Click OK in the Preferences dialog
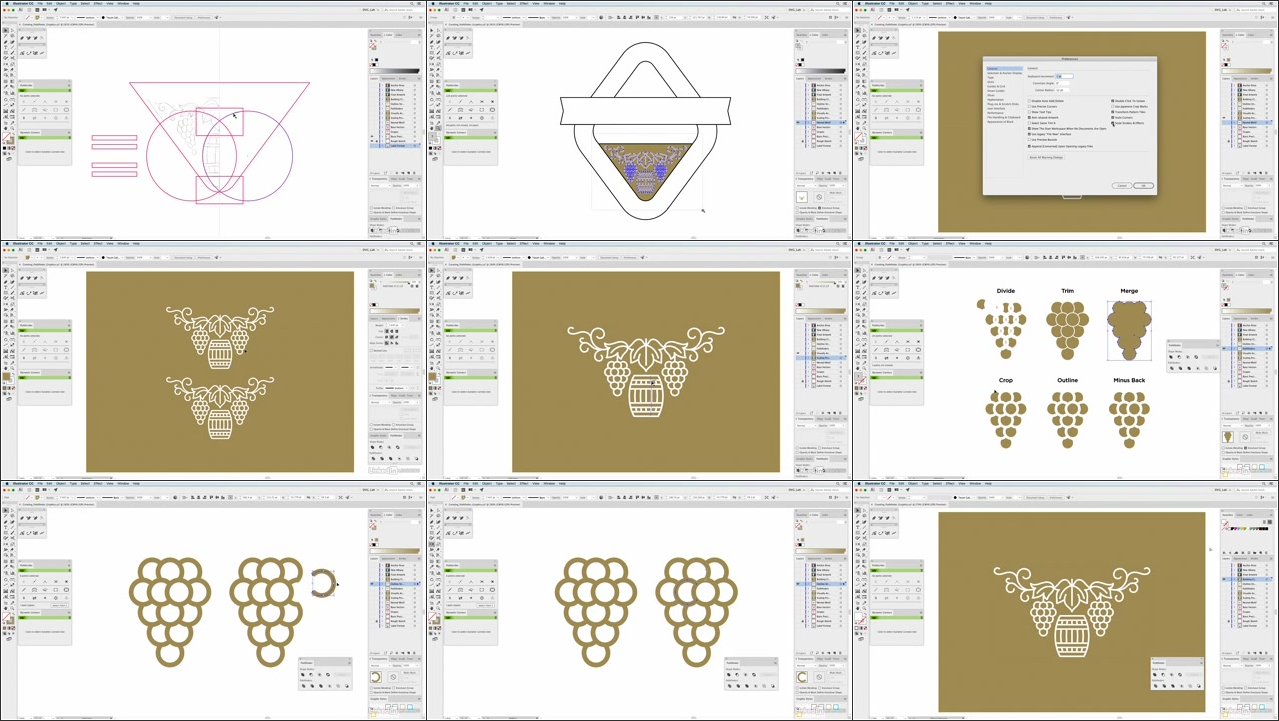 (1144, 186)
